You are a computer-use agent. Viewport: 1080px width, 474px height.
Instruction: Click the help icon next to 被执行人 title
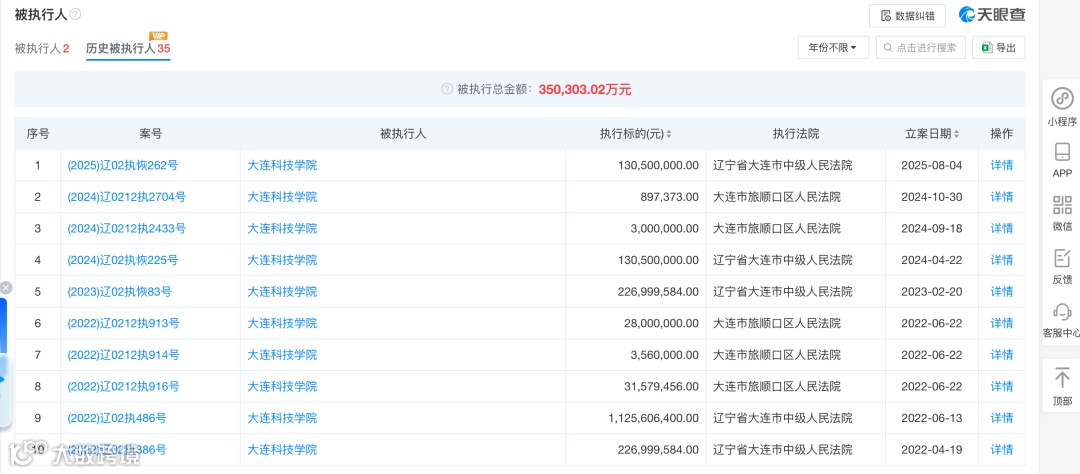tap(76, 14)
